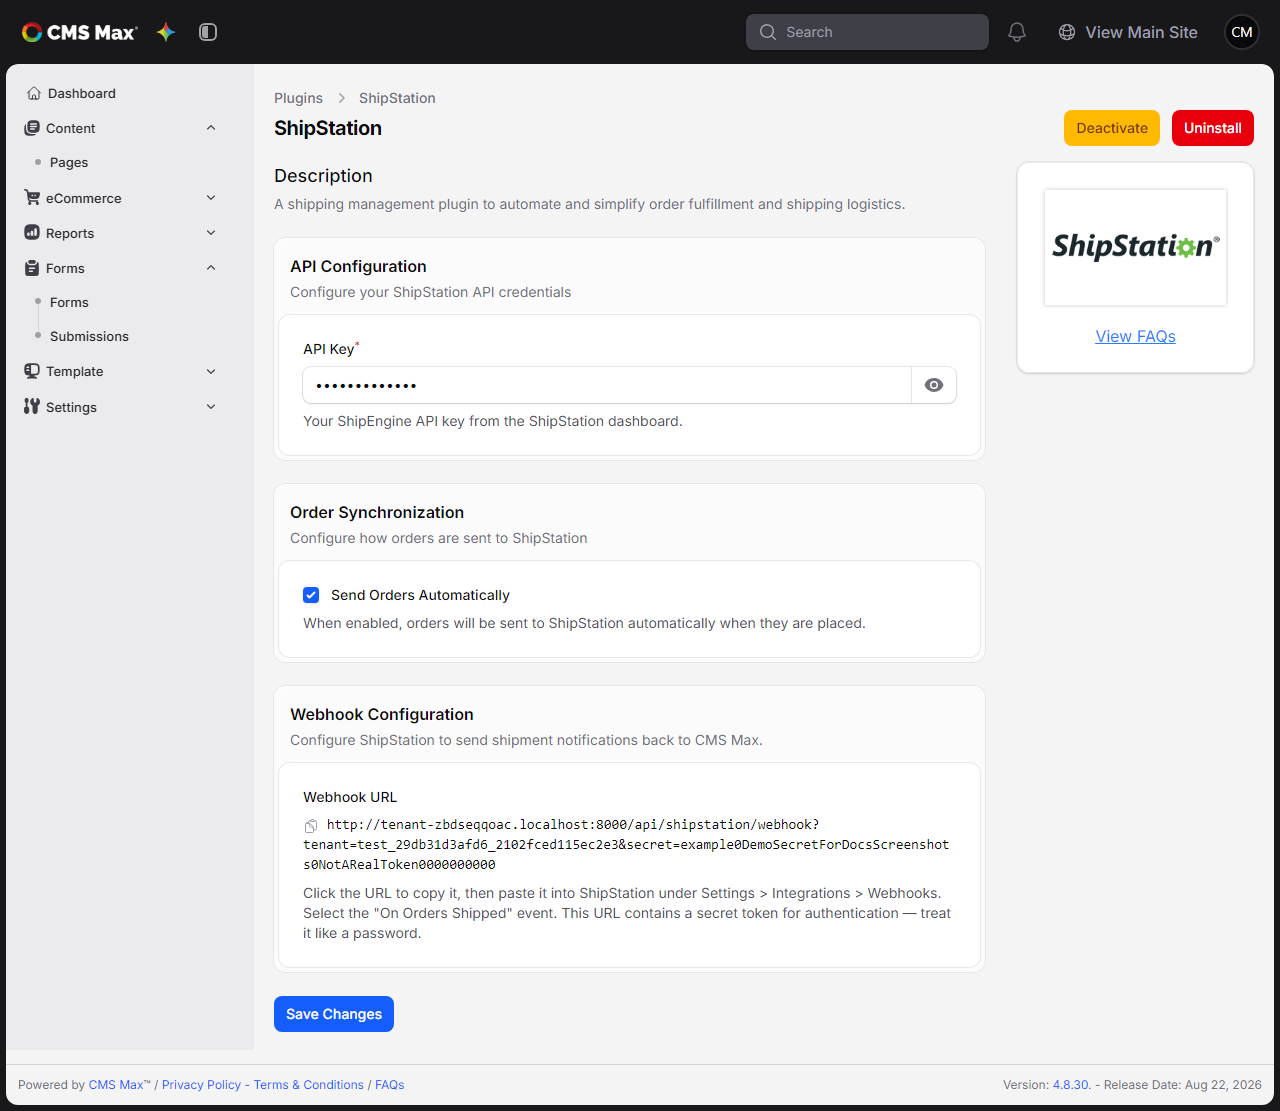The width and height of the screenshot is (1280, 1111).
Task: Click the globe icon beside View Main Site
Action: pos(1067,32)
